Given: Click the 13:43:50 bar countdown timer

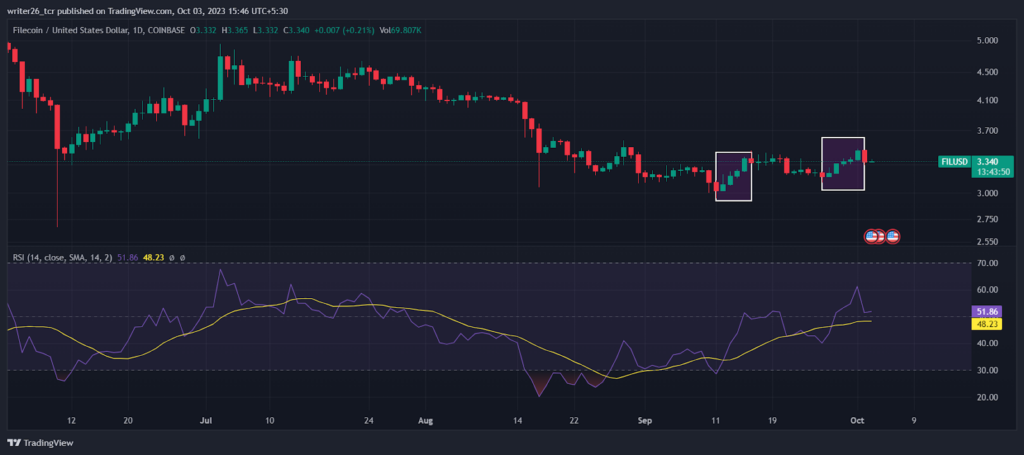Looking at the screenshot, I should pos(992,172).
